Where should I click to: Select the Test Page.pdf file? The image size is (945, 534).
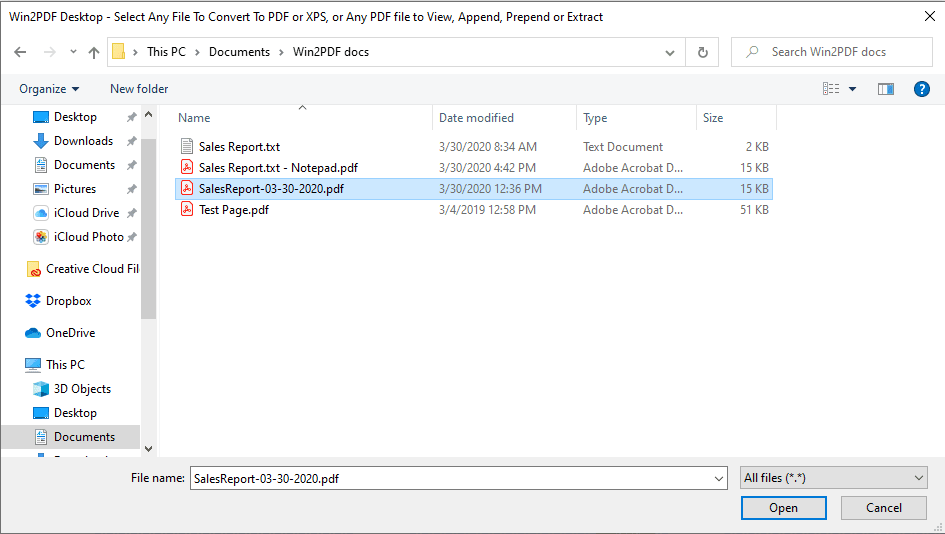(x=234, y=210)
